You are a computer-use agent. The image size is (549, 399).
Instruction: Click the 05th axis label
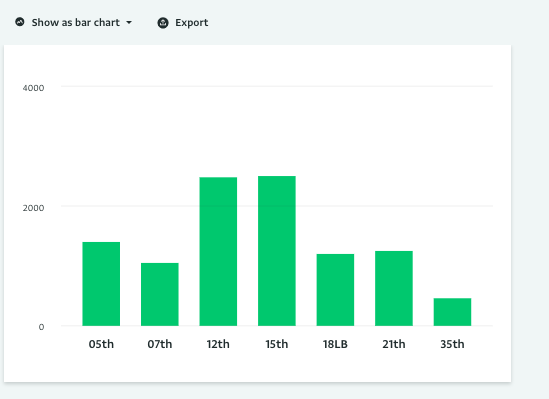click(101, 344)
